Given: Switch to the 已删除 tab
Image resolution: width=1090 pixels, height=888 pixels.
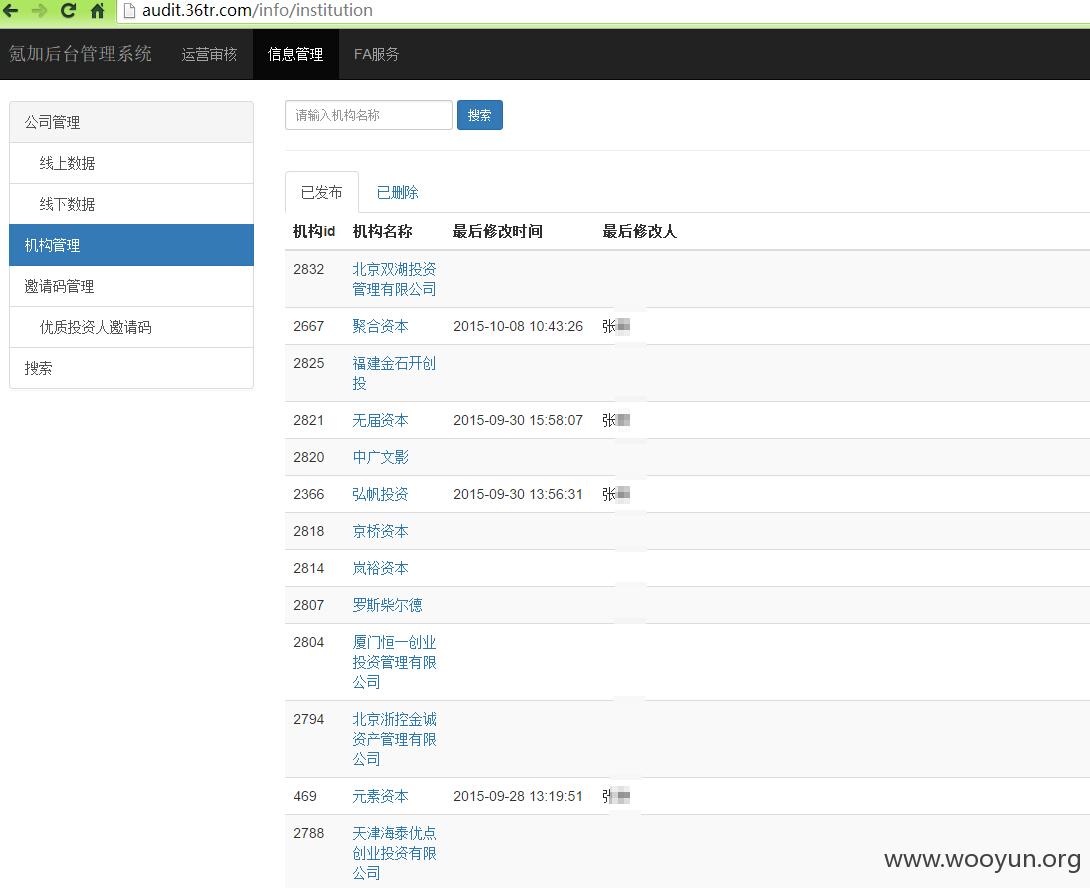Looking at the screenshot, I should (x=398, y=193).
